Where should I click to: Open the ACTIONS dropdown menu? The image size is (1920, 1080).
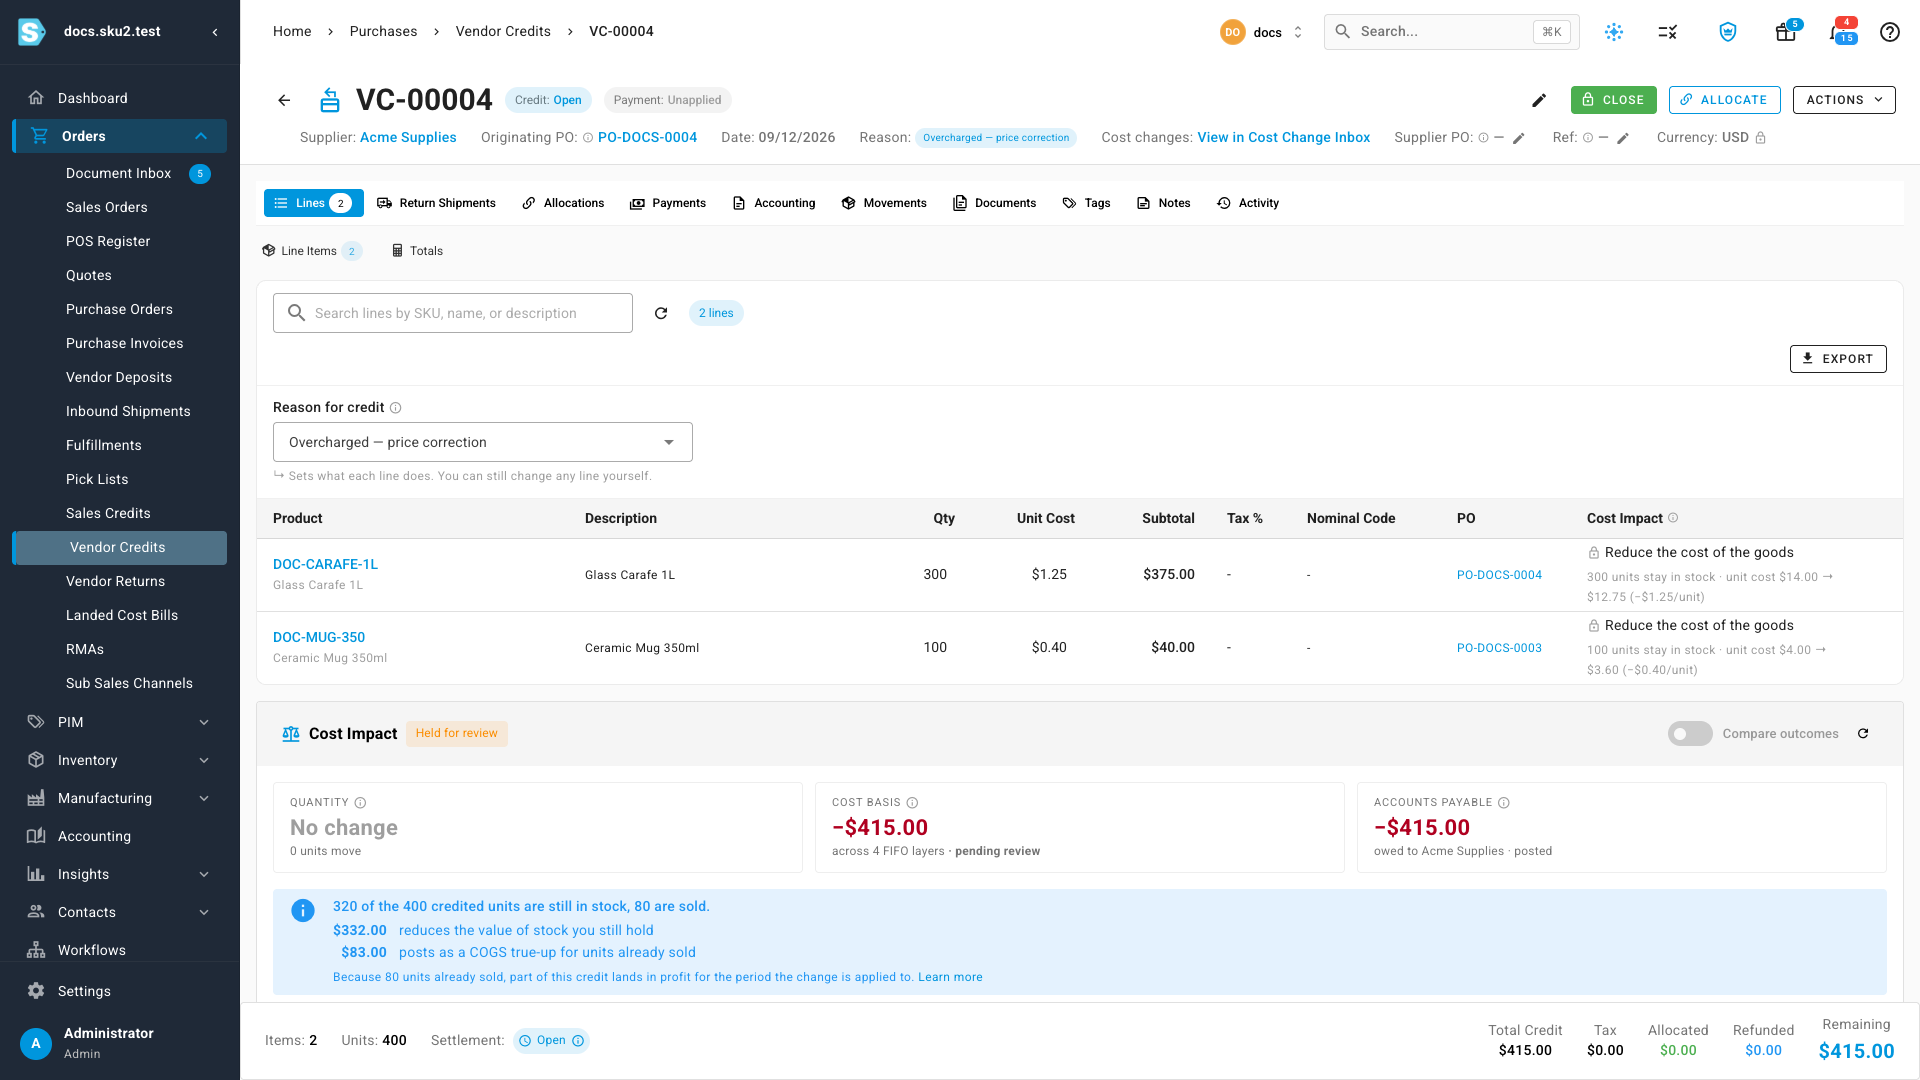[1844, 100]
